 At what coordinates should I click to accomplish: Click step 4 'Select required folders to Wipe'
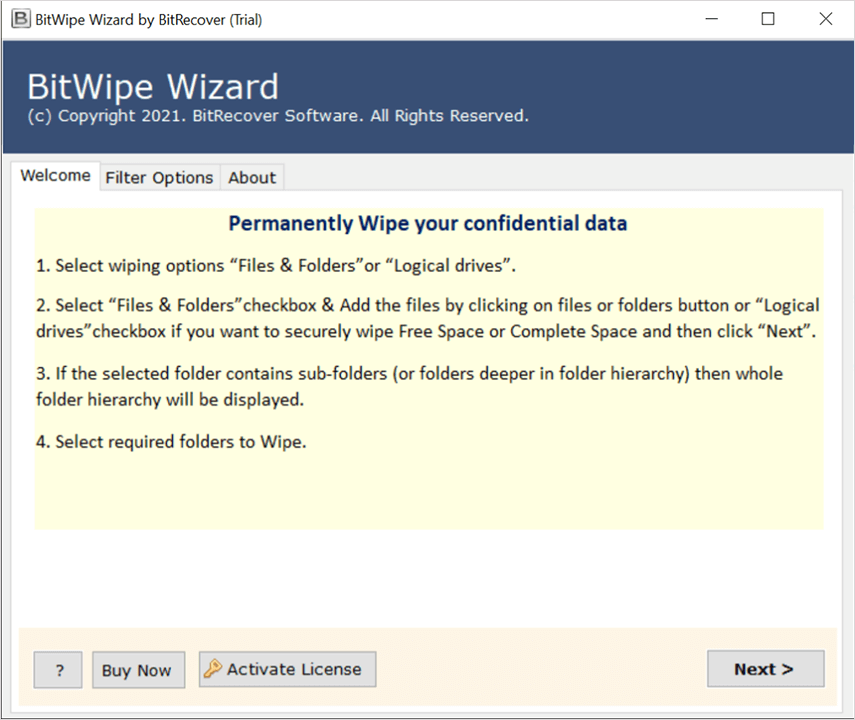click(171, 441)
